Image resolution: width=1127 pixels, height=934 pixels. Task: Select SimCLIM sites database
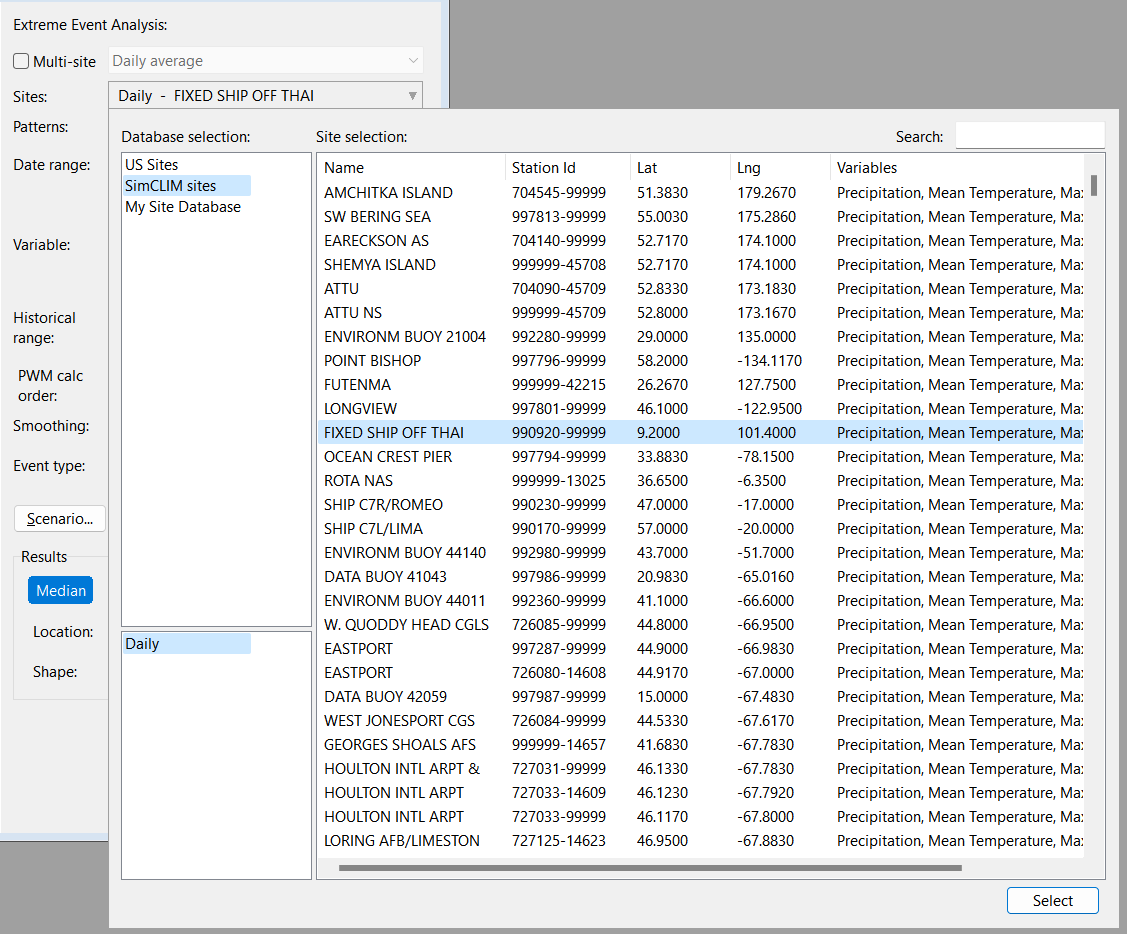pos(187,186)
